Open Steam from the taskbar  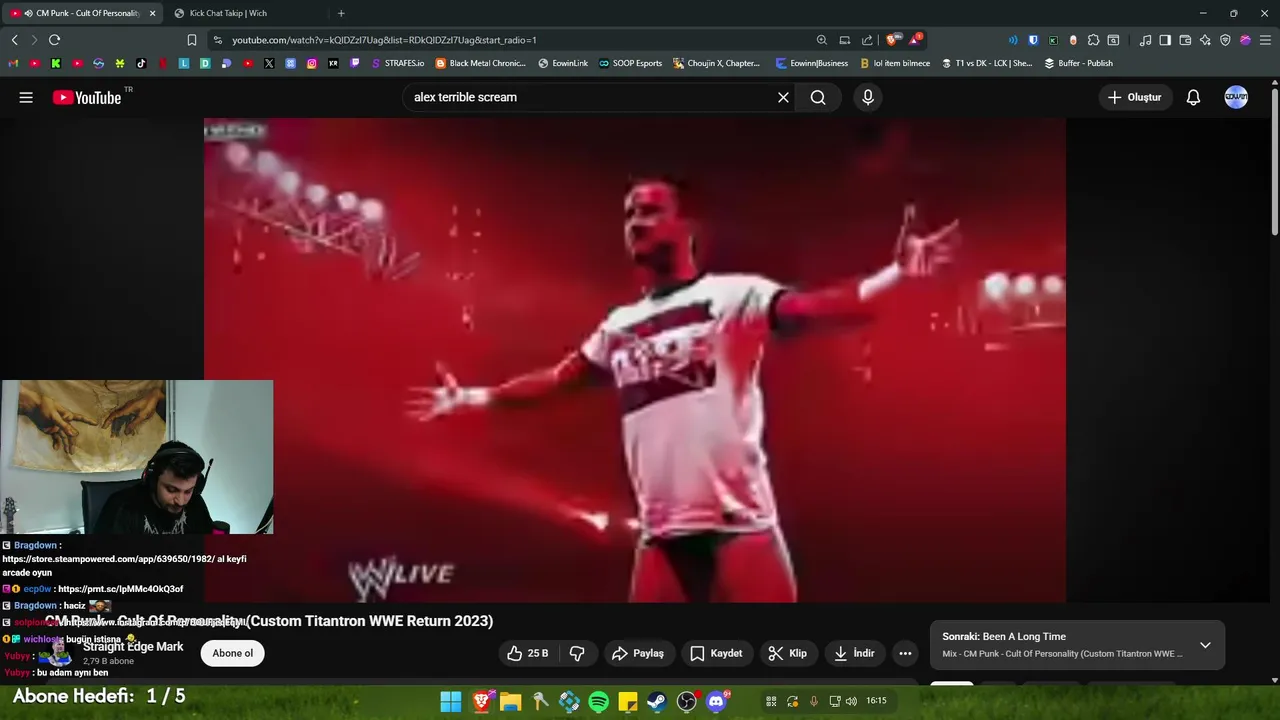[x=657, y=701]
